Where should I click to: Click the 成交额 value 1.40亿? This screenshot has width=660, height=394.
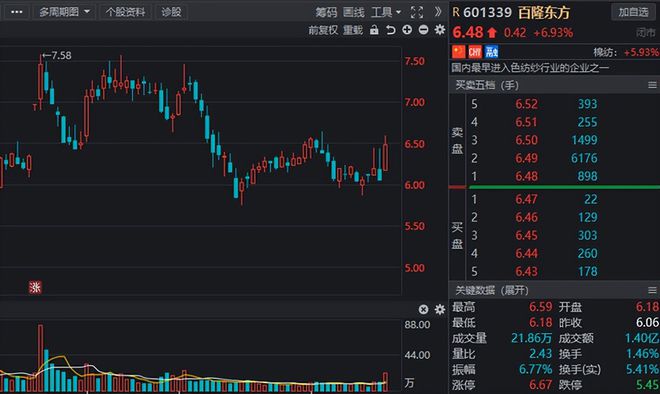tap(642, 338)
